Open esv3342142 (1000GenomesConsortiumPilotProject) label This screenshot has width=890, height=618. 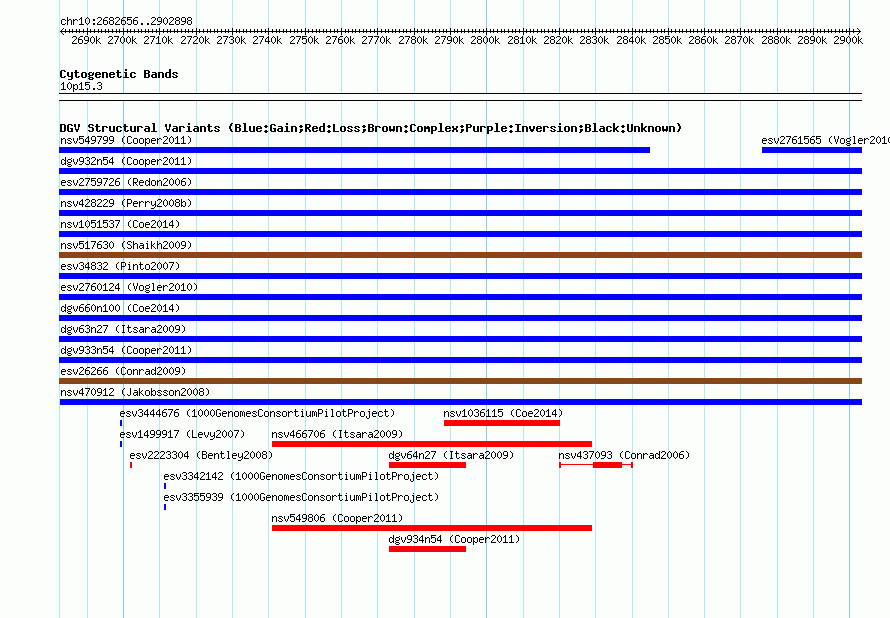(301, 476)
